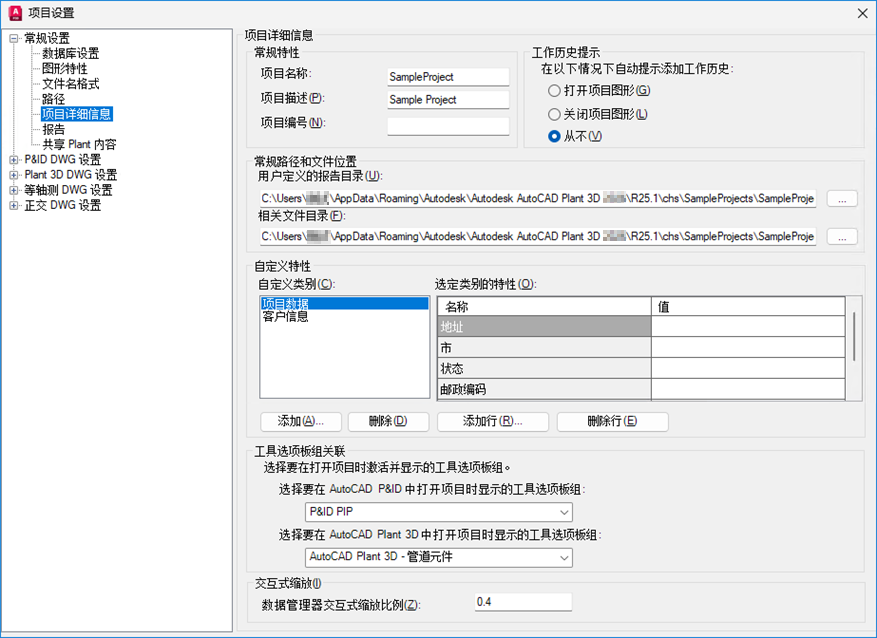Select the 关闭项目图形 radio button

pyautogui.click(x=554, y=115)
